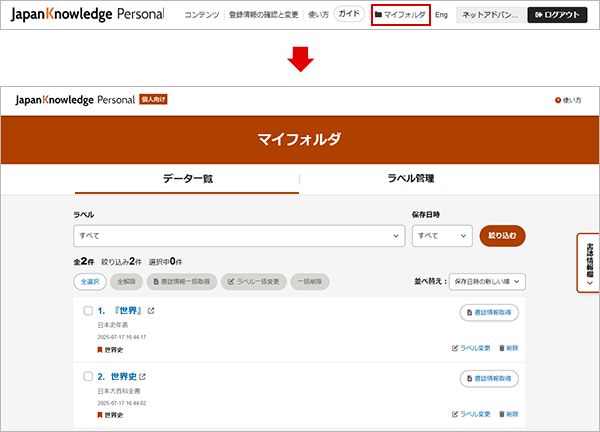This screenshot has height=432, width=600.
Task: Click the 書誌情報一括取得 button
Action: [x=182, y=282]
